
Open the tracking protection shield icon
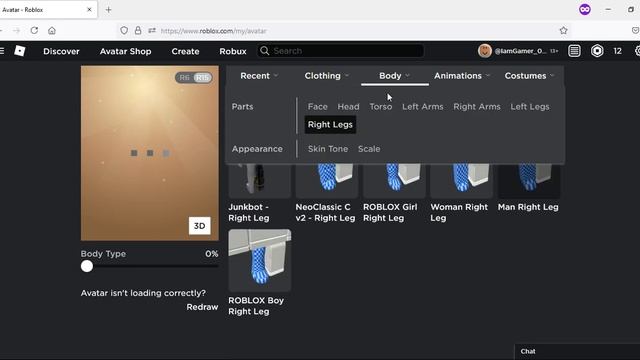[x=124, y=31]
